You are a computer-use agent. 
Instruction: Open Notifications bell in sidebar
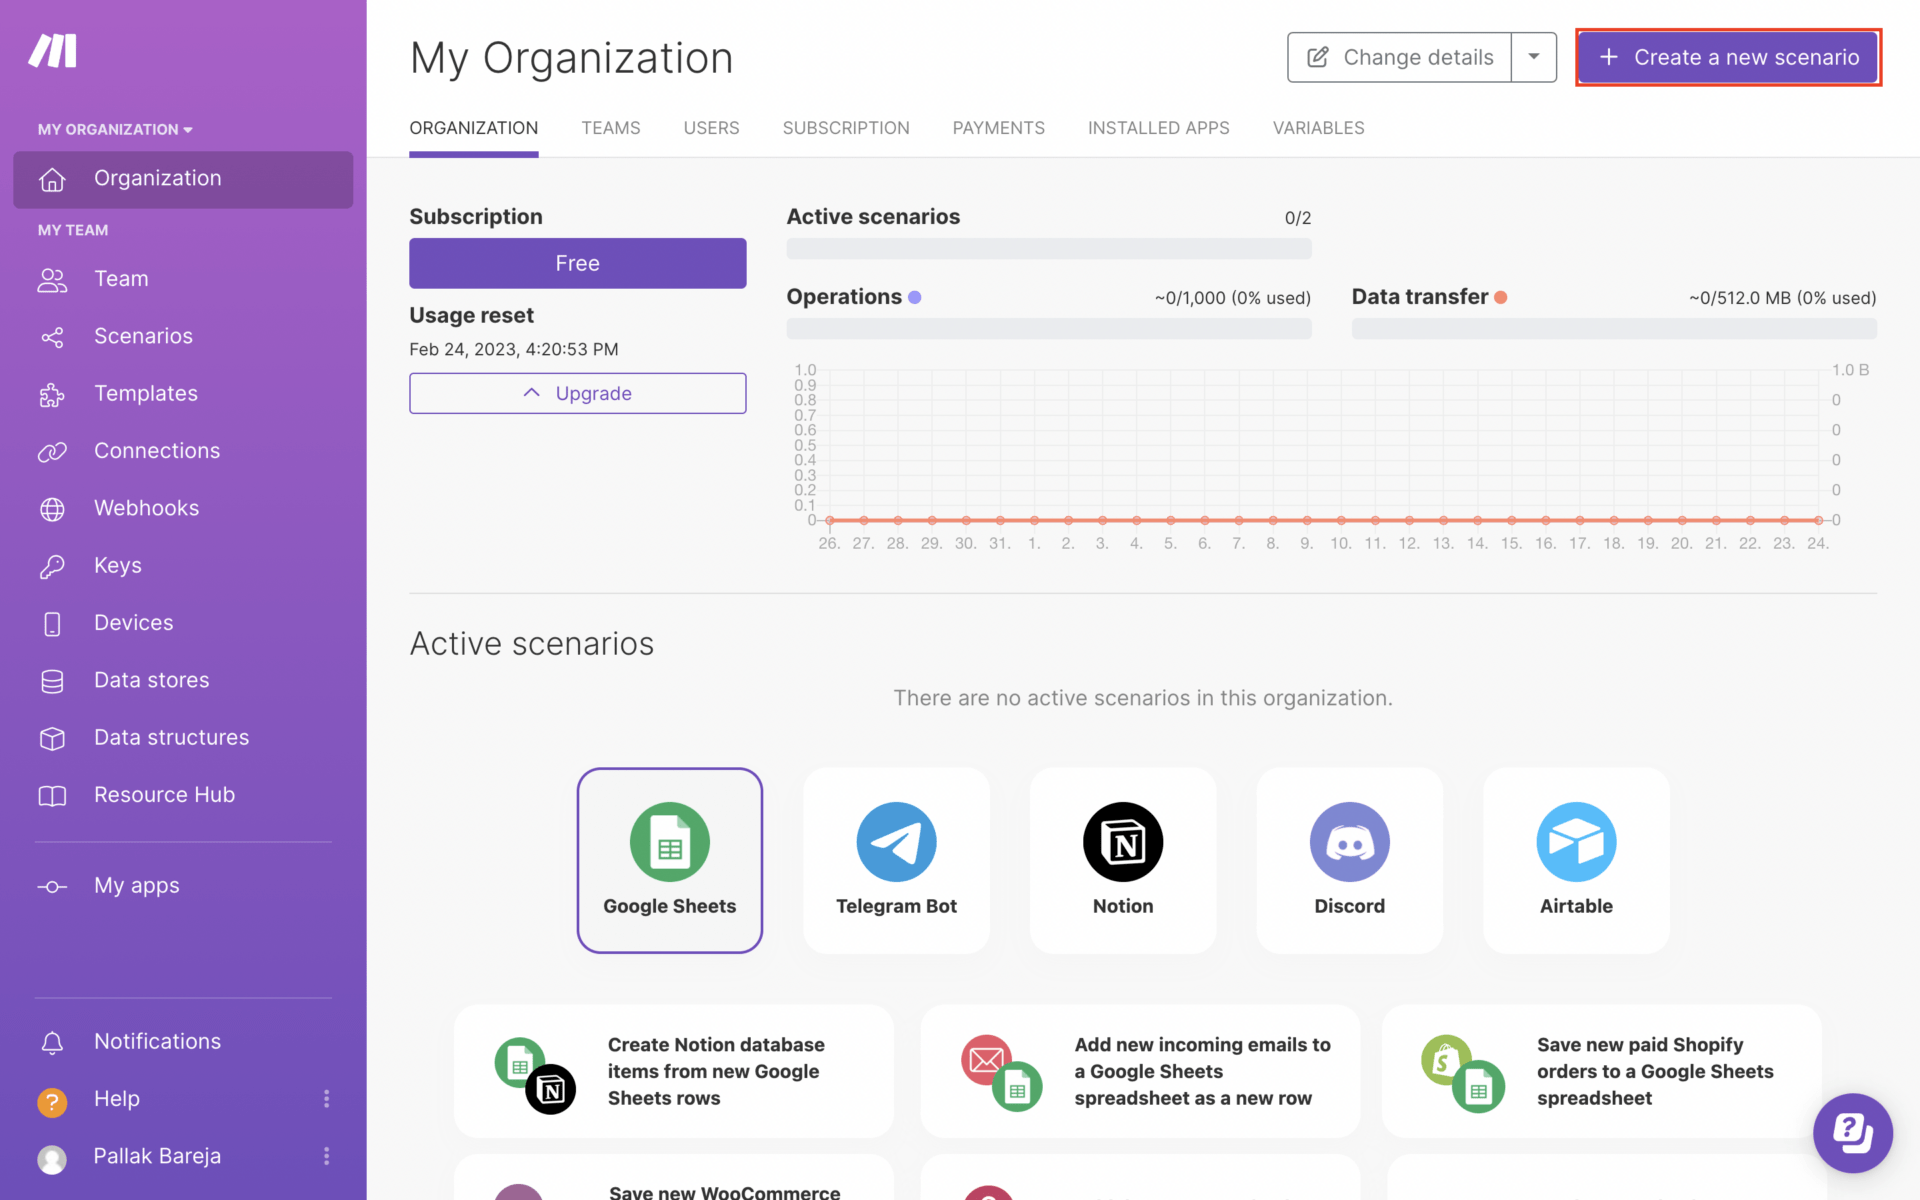pyautogui.click(x=52, y=1042)
